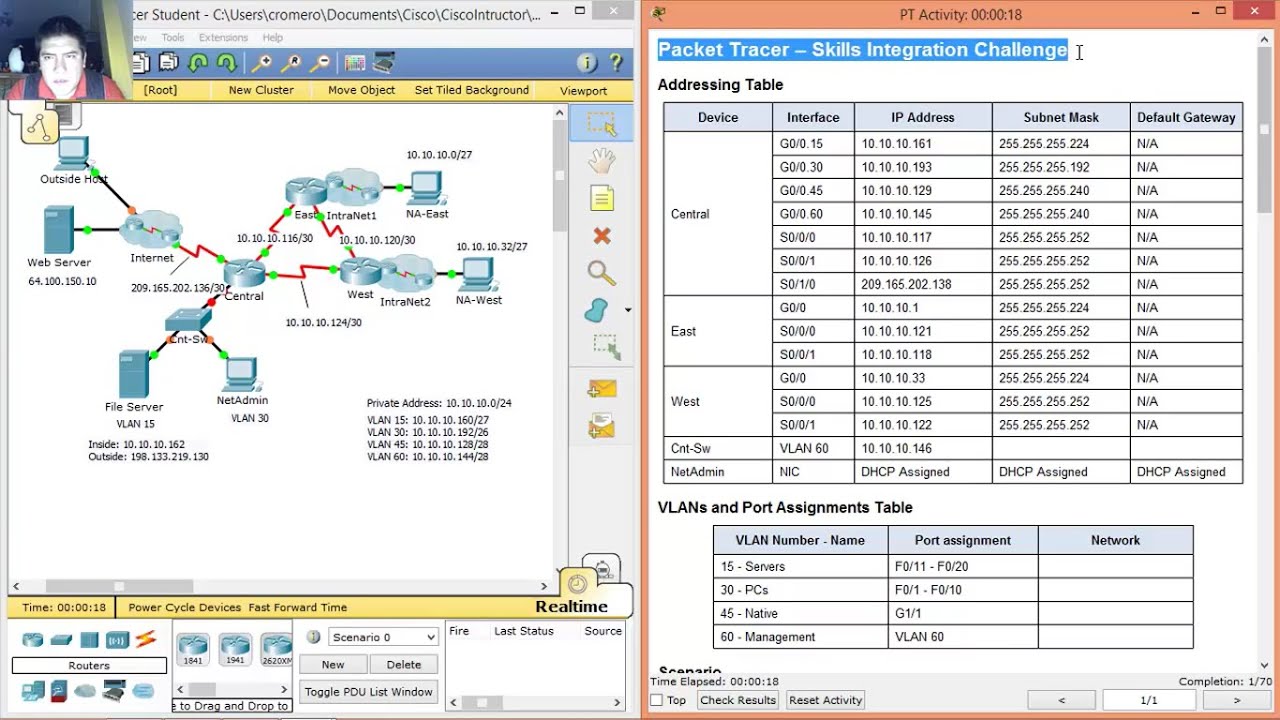The height and width of the screenshot is (720, 1280).
Task: Click the Check Results button
Action: (738, 700)
